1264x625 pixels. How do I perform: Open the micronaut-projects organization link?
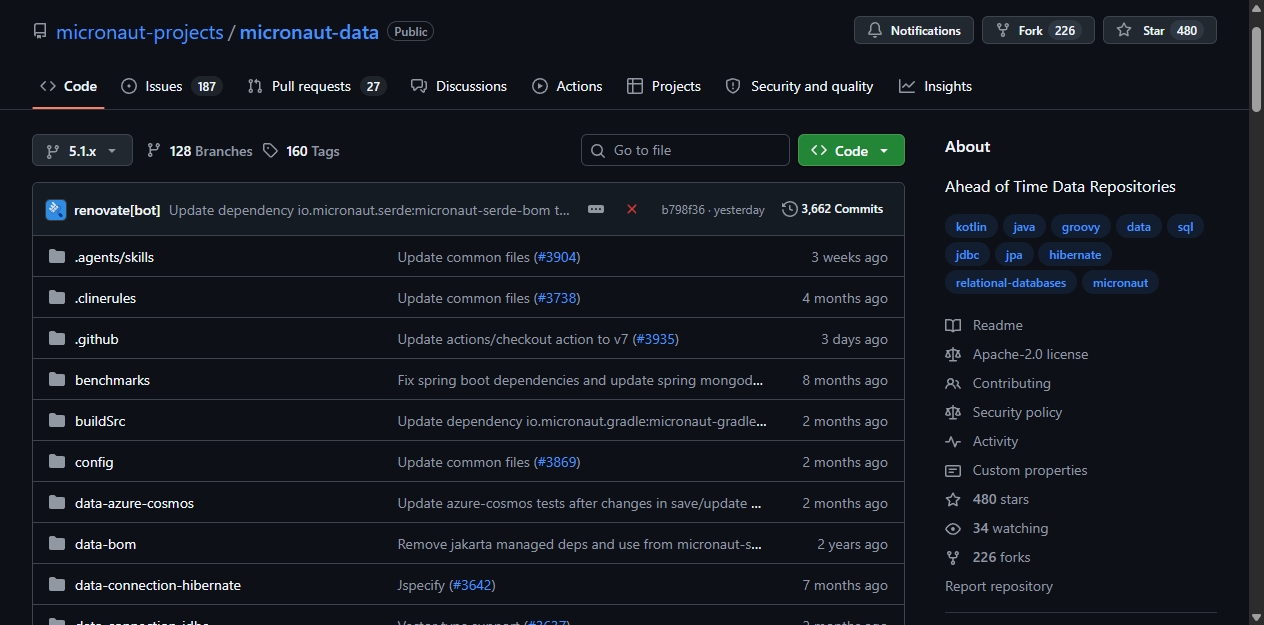pos(140,31)
